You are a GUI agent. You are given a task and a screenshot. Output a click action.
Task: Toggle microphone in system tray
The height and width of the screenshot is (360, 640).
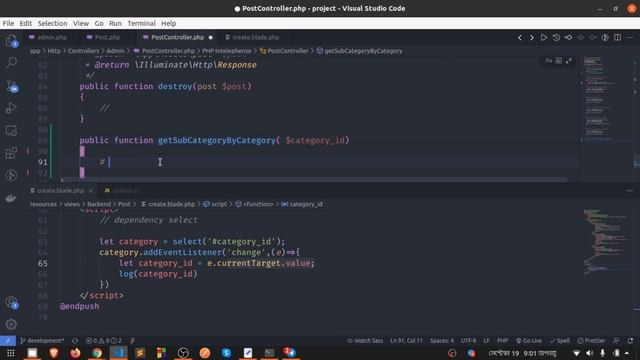602,353
